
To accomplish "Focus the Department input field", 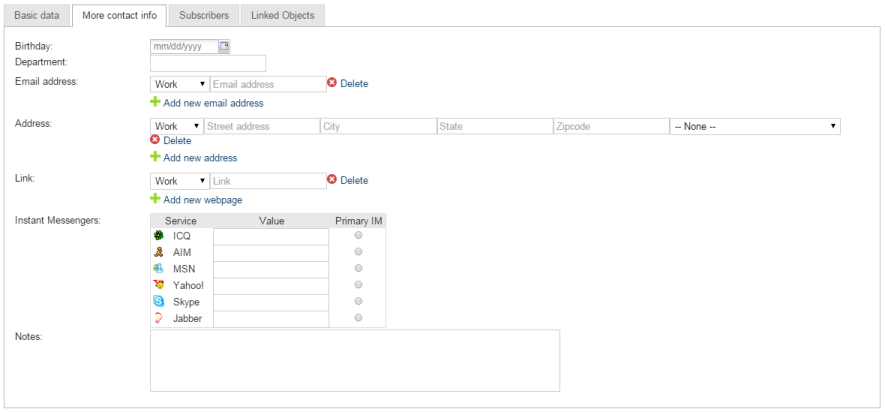I will 207,64.
